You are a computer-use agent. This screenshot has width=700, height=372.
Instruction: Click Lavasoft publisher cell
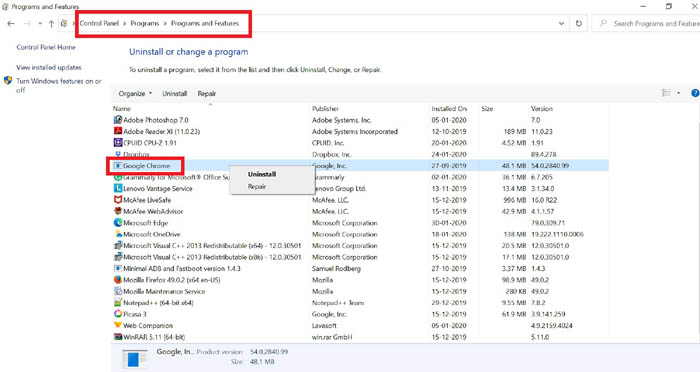click(x=324, y=326)
